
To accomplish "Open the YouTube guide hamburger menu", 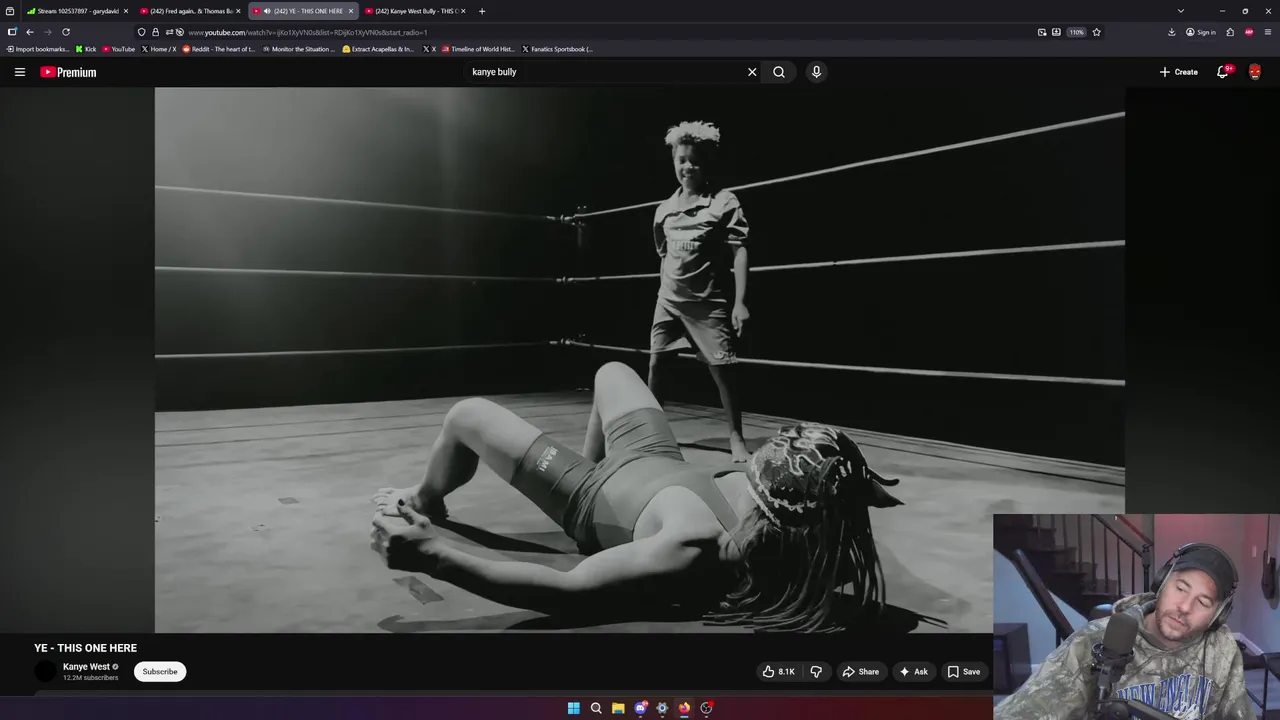I will [19, 72].
